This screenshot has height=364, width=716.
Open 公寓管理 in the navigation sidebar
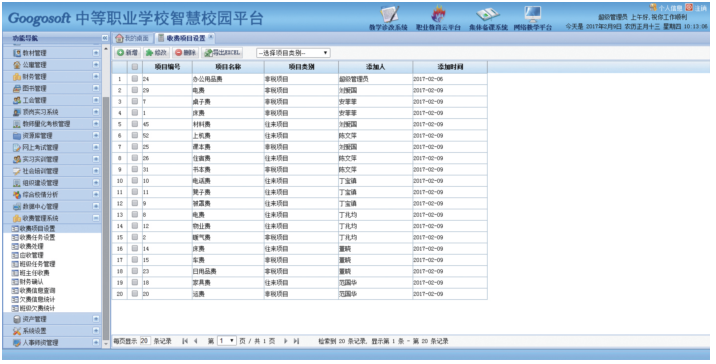coord(35,65)
